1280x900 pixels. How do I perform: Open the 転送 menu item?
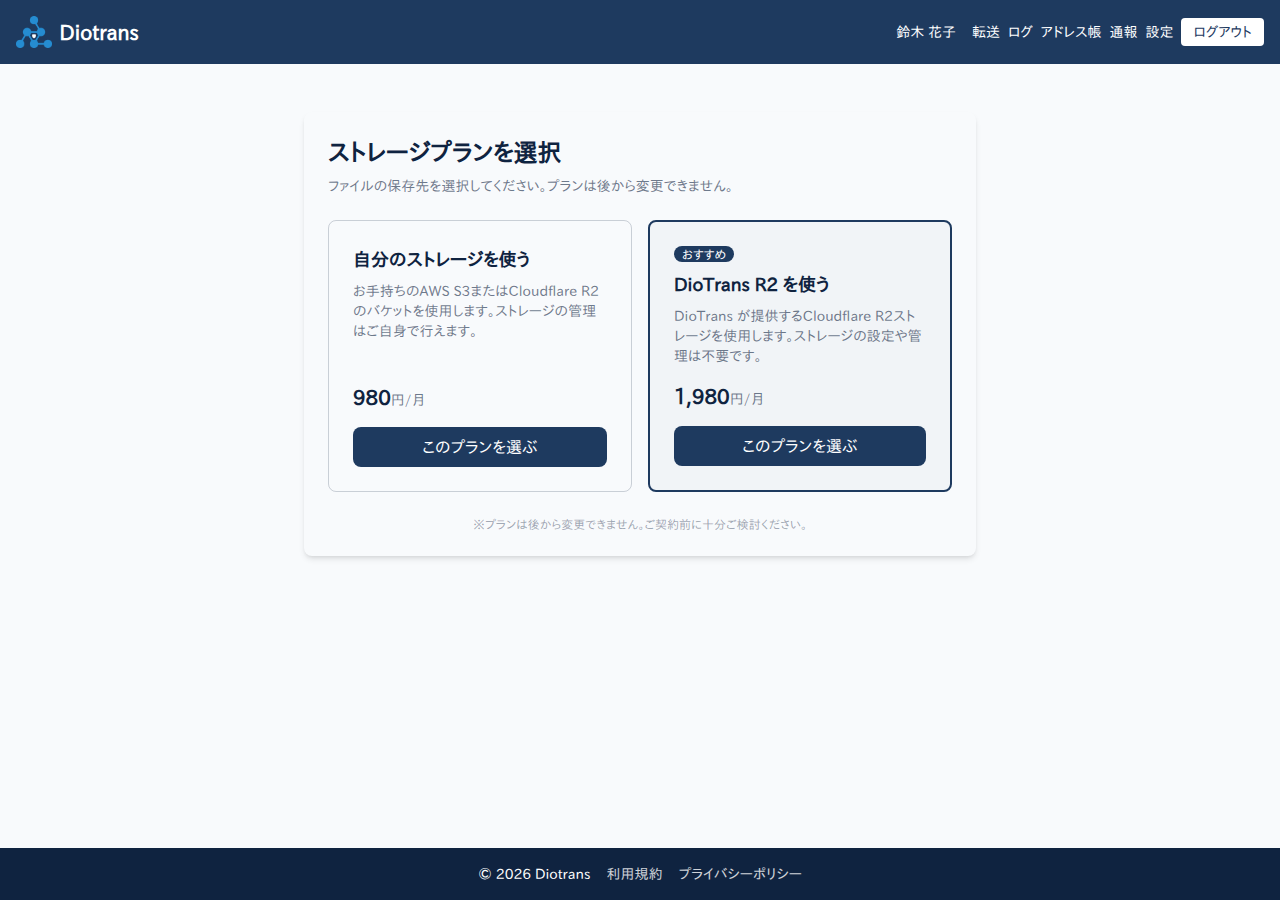pos(986,32)
